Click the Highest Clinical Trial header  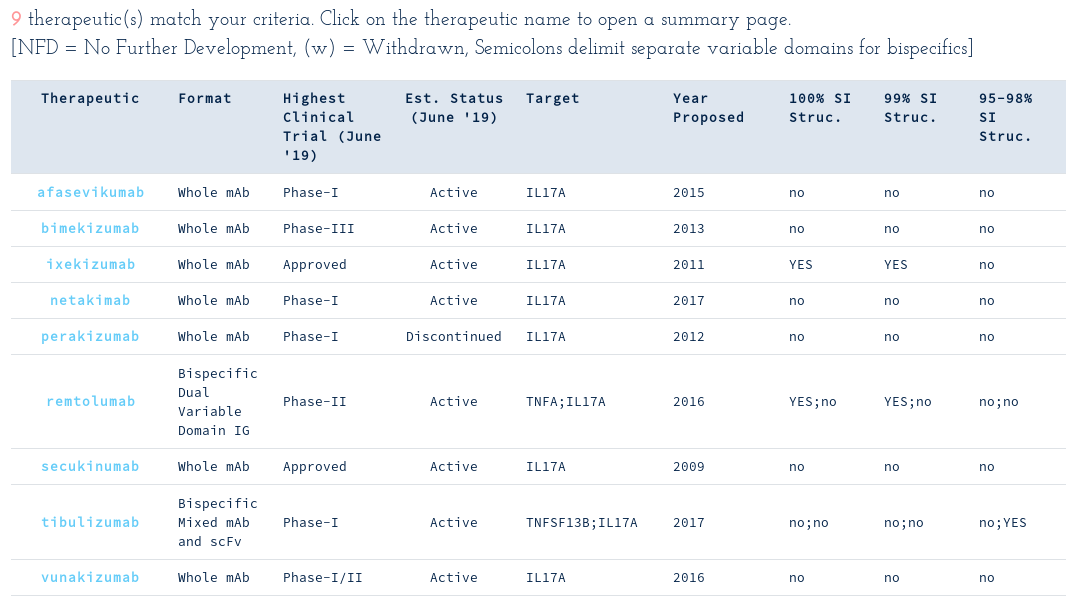tap(332, 127)
